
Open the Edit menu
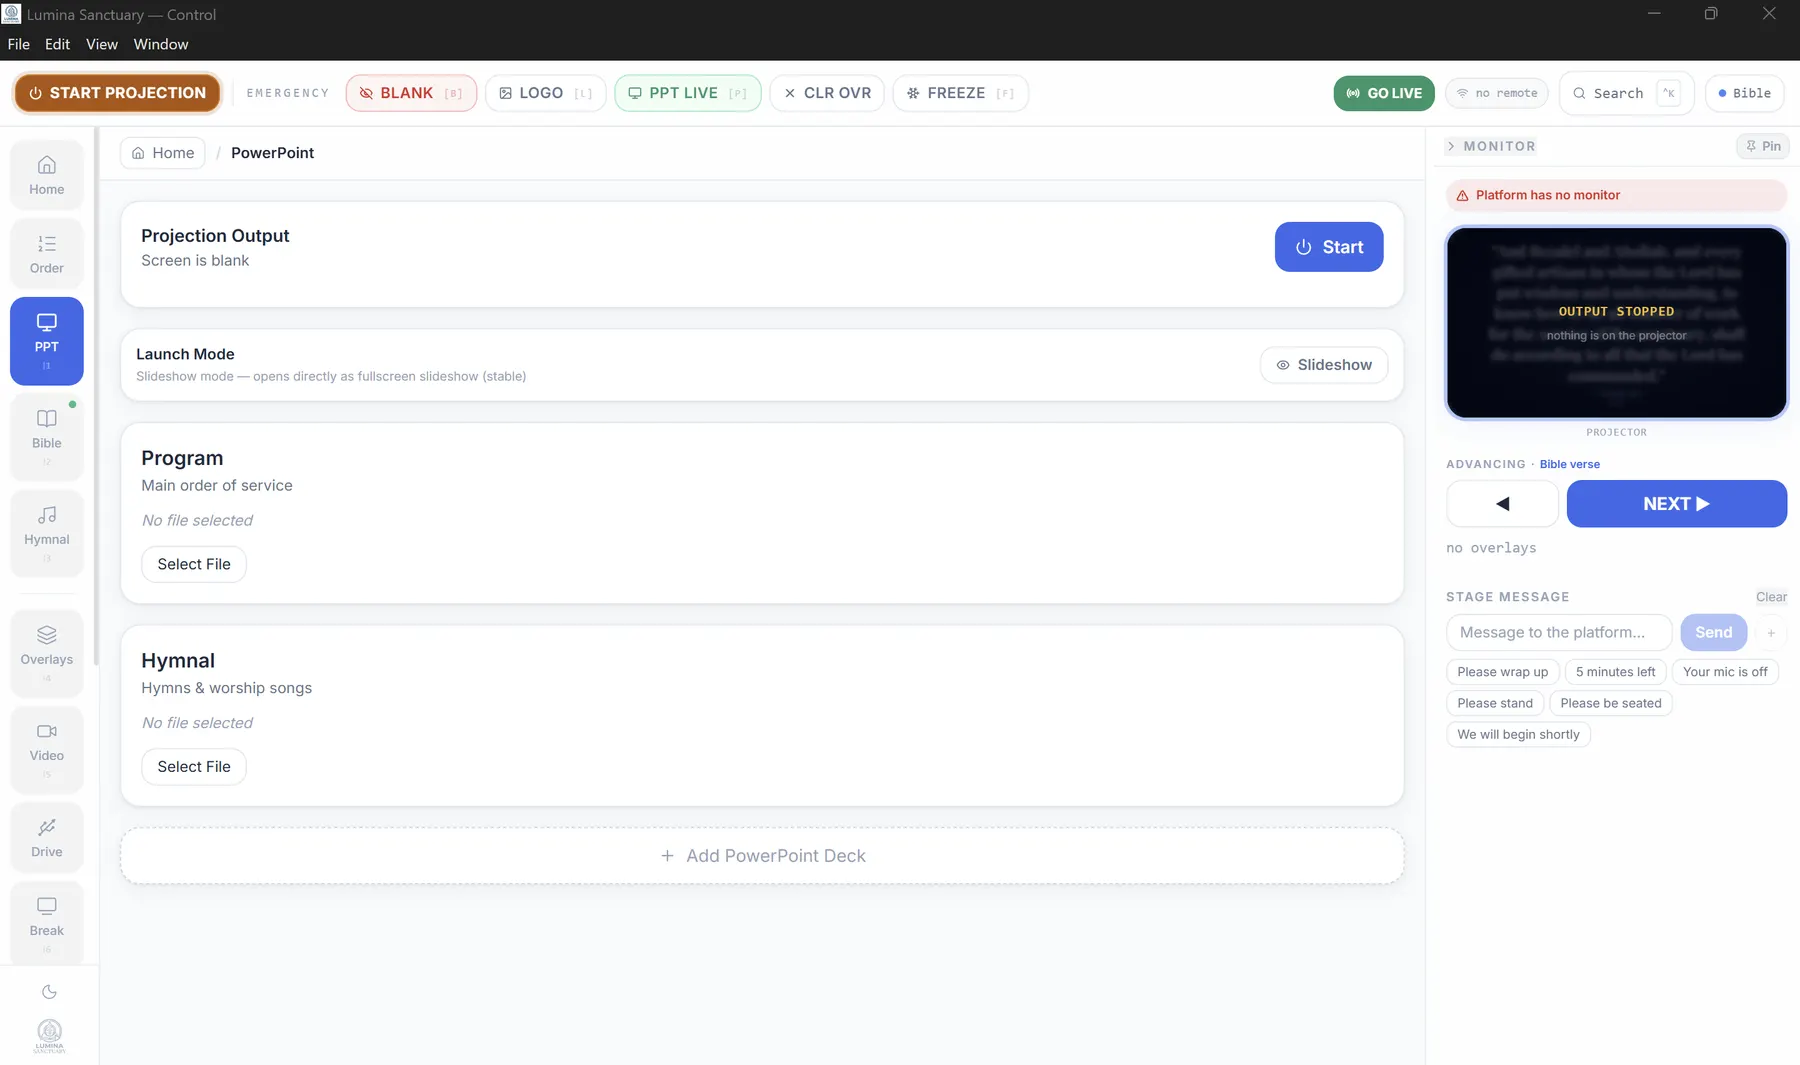click(x=57, y=44)
